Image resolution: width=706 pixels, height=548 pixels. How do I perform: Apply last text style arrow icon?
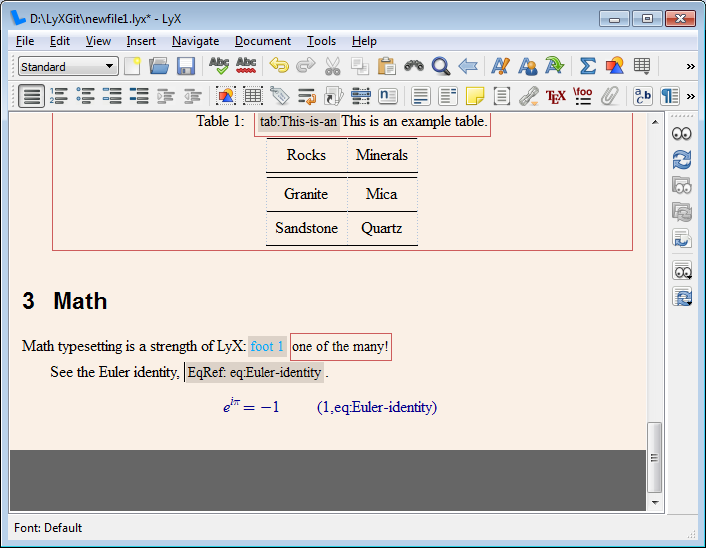pos(554,66)
